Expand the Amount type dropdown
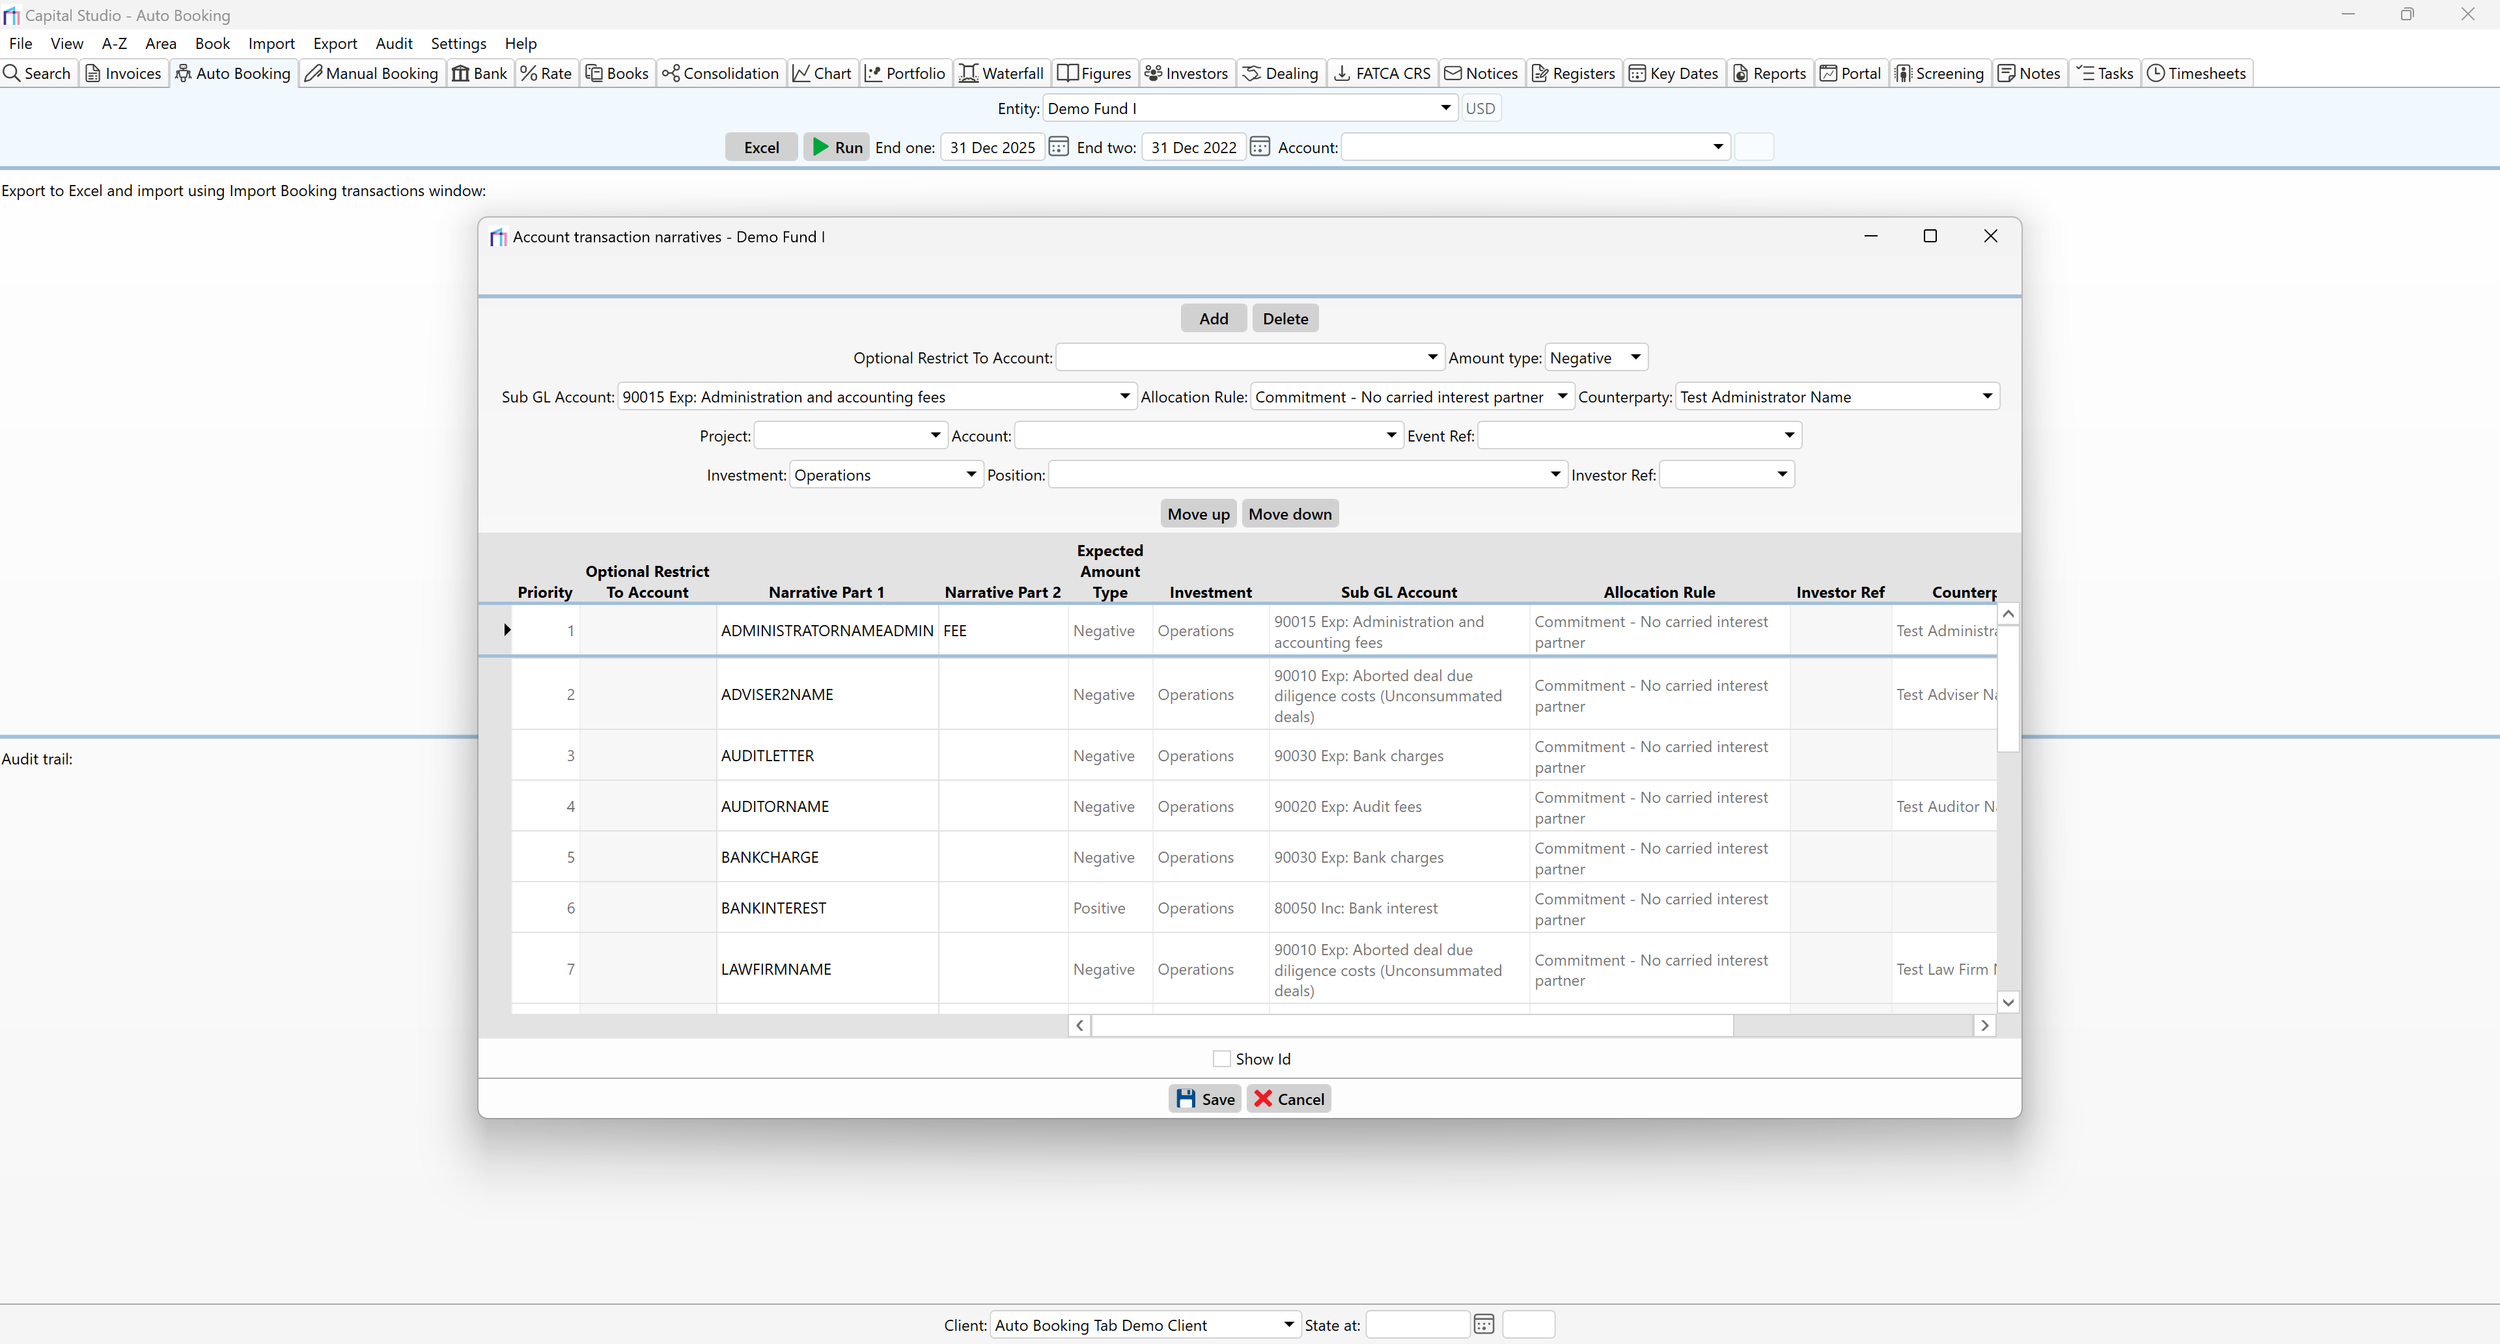The image size is (2500, 1344). pos(1635,357)
